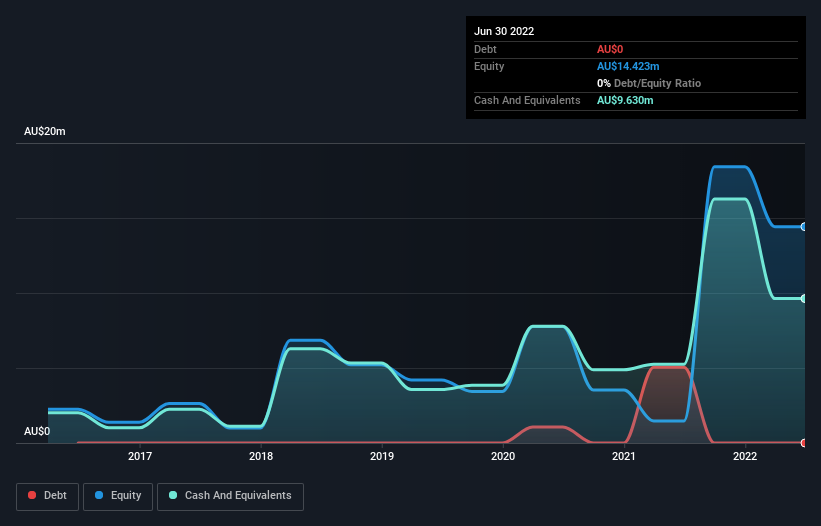The height and width of the screenshot is (526, 821).
Task: Click the AU$9.630m cash value
Action: click(625, 100)
